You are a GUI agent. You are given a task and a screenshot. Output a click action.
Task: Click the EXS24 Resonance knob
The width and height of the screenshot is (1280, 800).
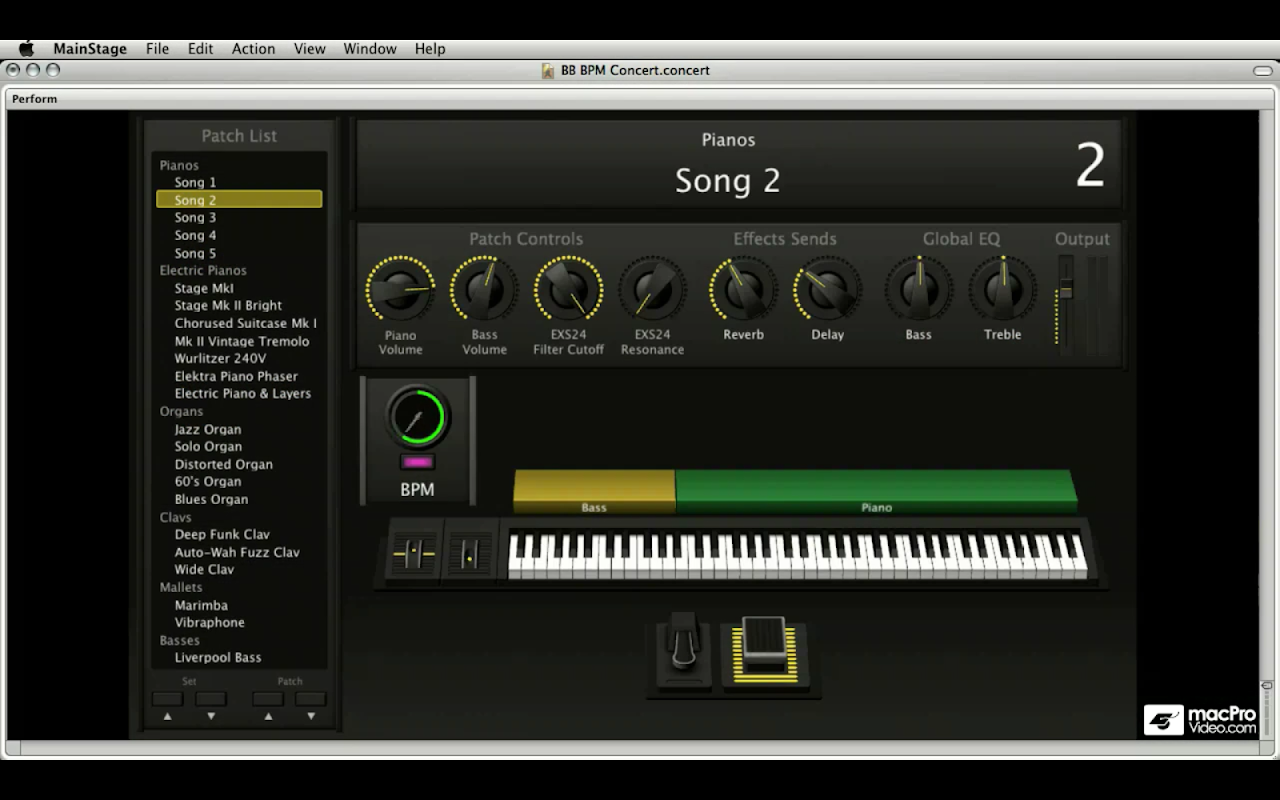point(652,290)
